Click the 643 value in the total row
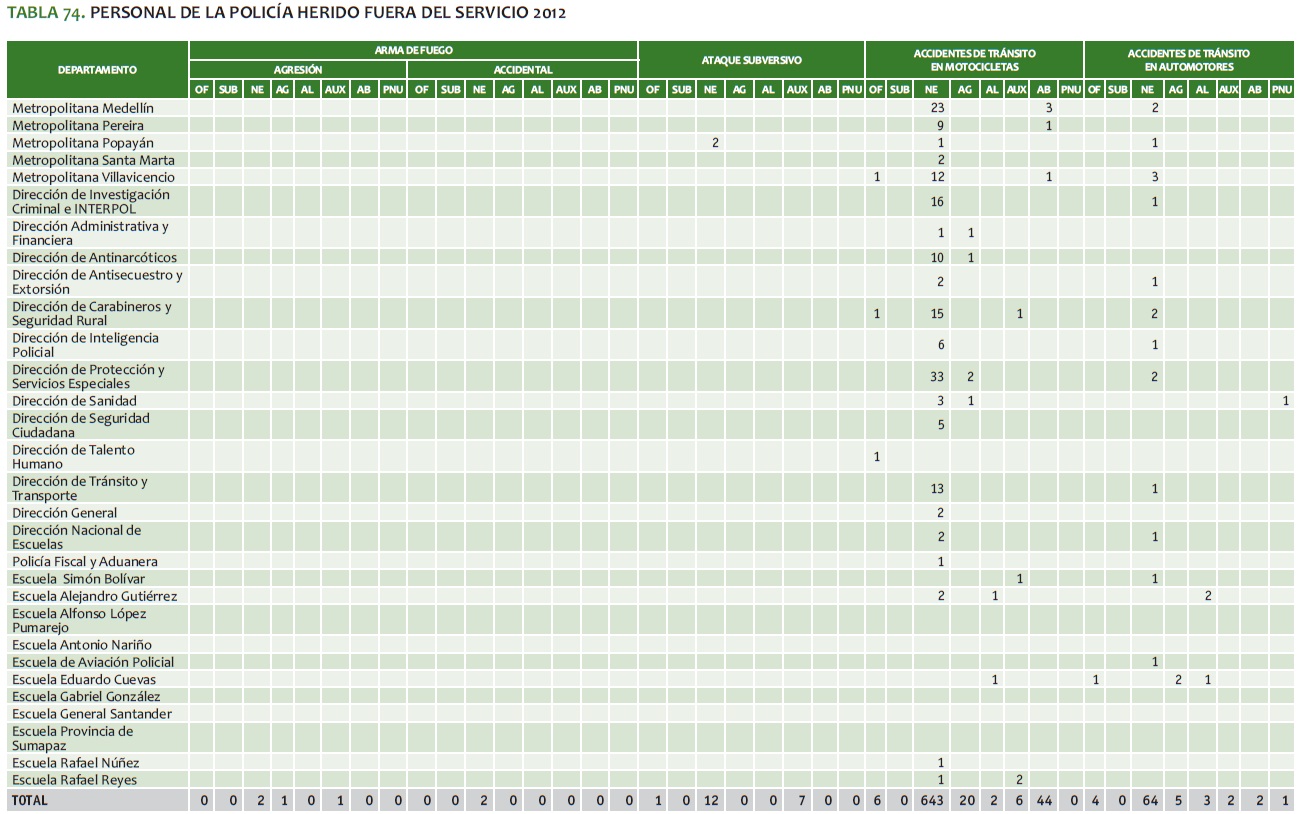 (935, 801)
